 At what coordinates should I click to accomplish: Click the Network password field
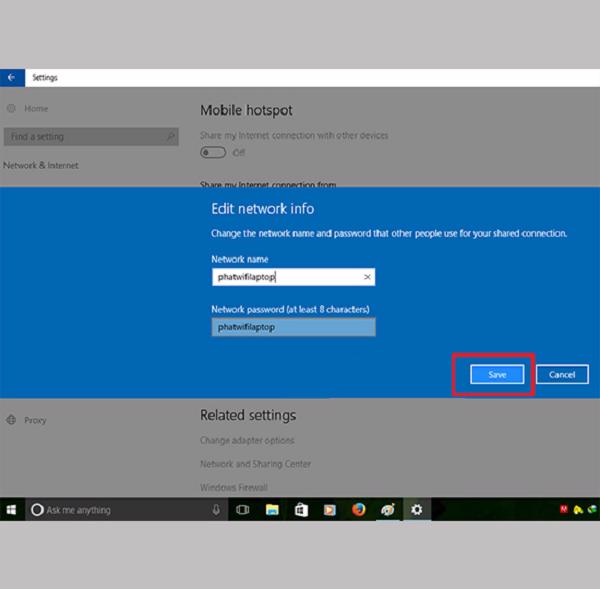[293, 327]
